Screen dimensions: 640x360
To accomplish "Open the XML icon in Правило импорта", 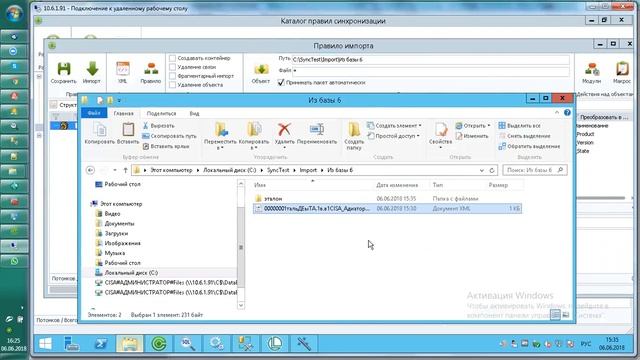I will pyautogui.click(x=122, y=69).
